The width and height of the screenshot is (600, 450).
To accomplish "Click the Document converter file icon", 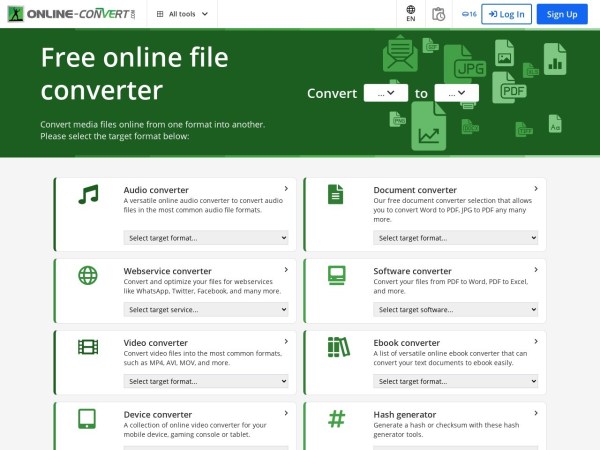I will click(337, 194).
